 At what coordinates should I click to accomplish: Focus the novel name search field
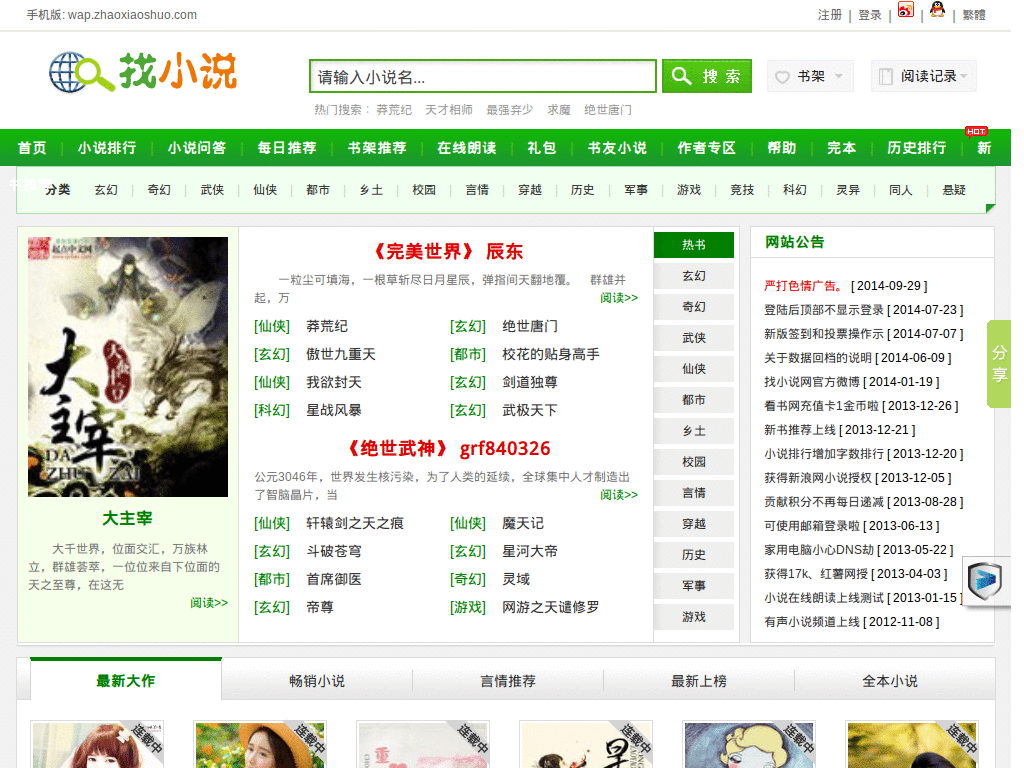(x=483, y=76)
